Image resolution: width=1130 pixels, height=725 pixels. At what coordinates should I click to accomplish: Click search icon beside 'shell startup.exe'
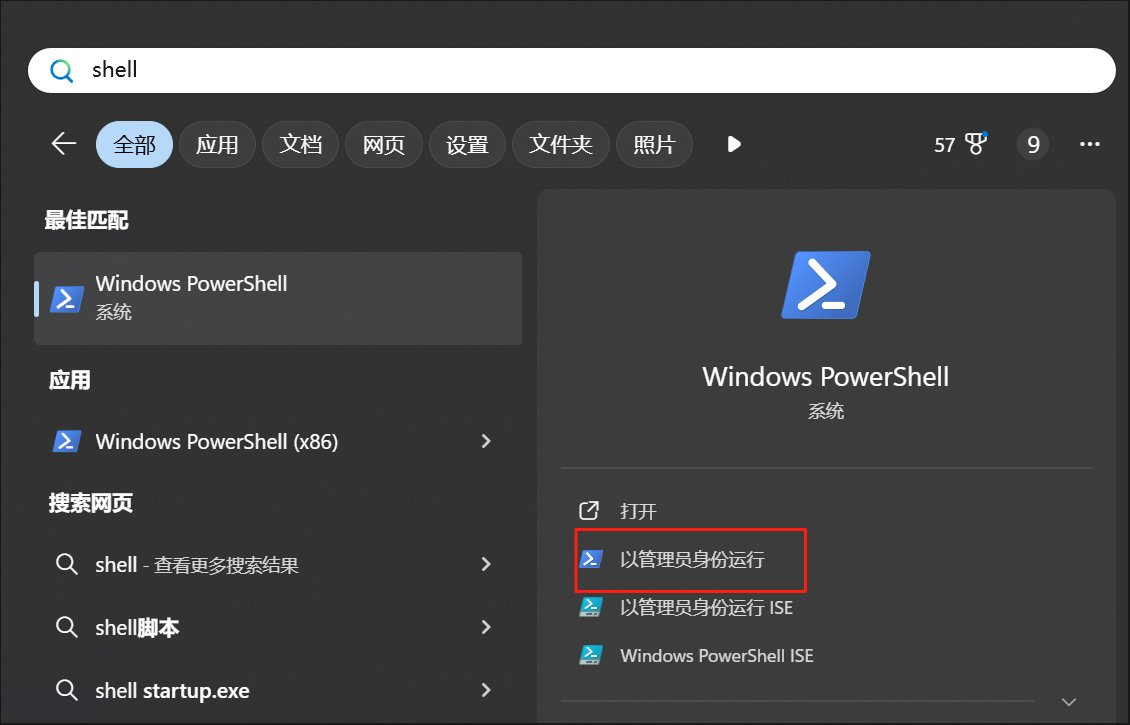(x=66, y=690)
